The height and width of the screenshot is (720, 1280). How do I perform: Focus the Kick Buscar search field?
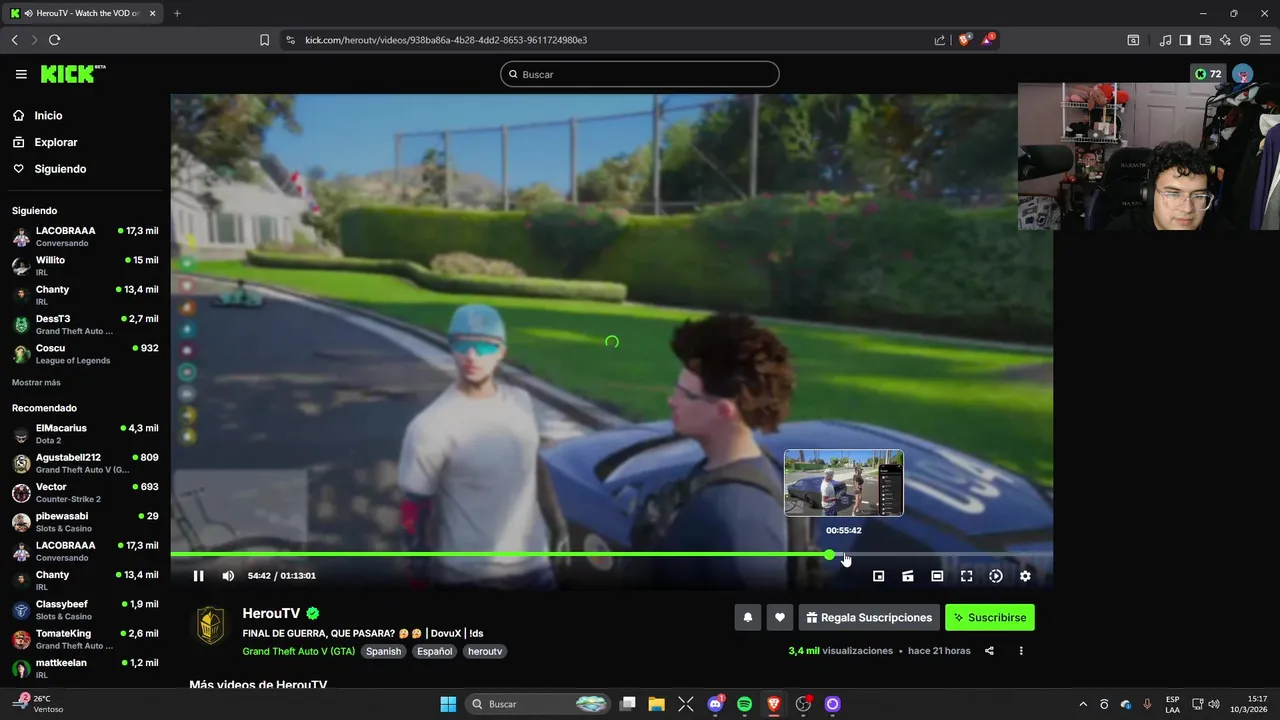coord(640,74)
